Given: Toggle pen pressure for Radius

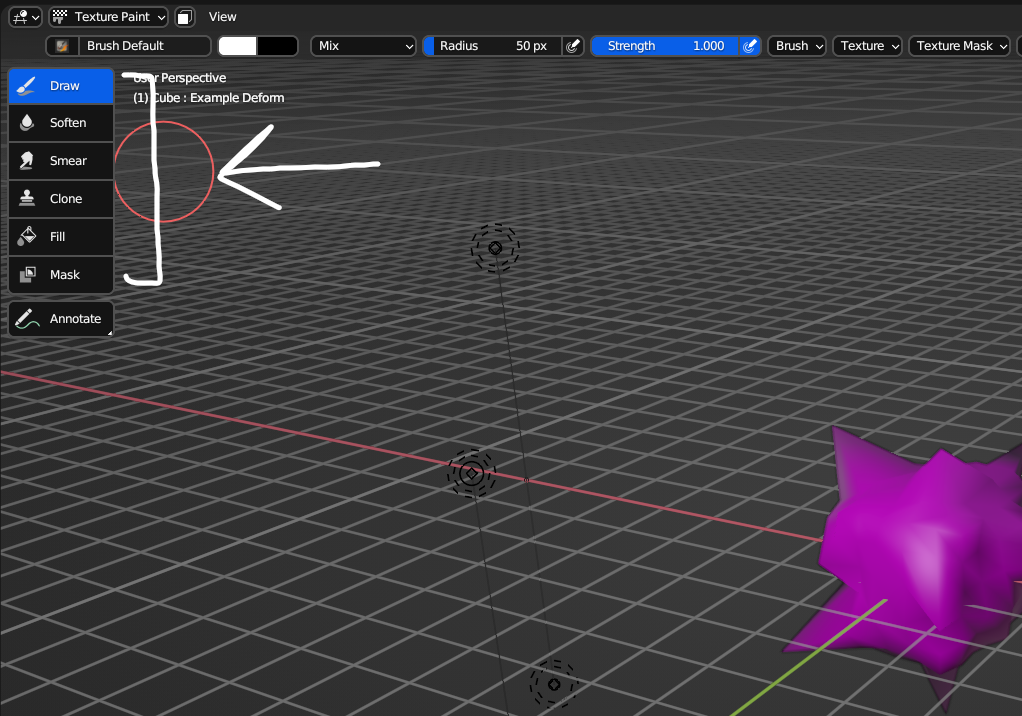Looking at the screenshot, I should (573, 46).
